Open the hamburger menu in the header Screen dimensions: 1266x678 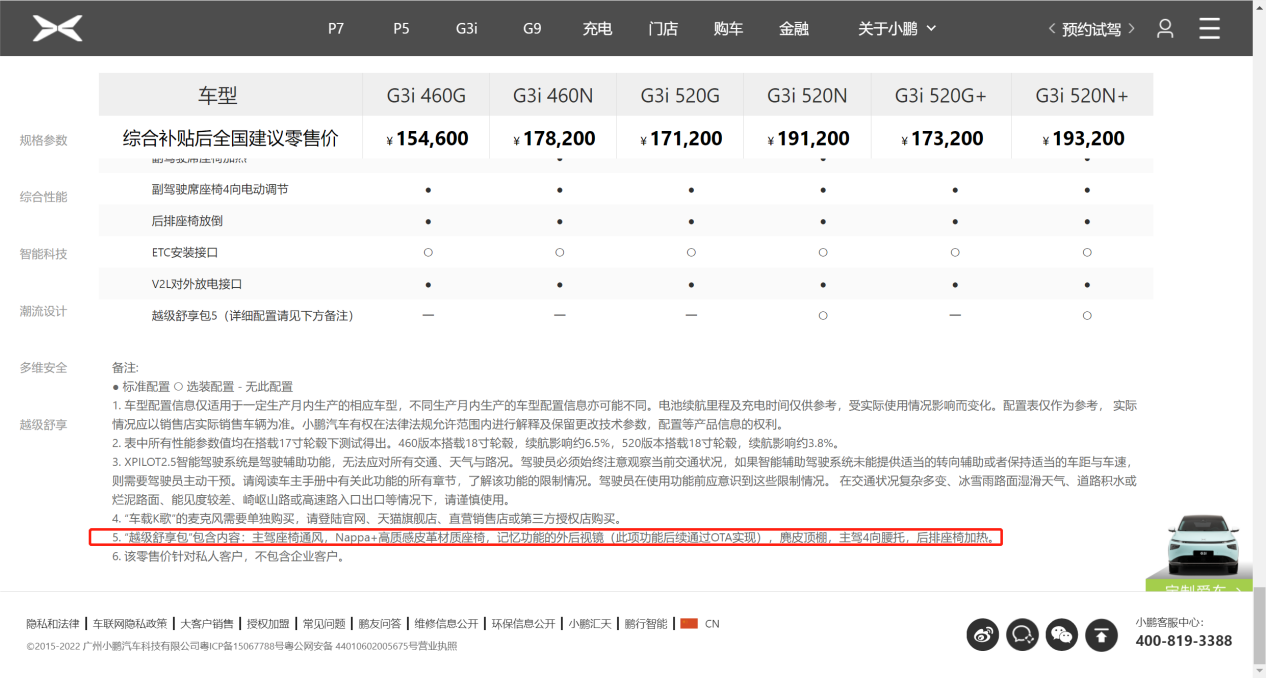(1209, 28)
